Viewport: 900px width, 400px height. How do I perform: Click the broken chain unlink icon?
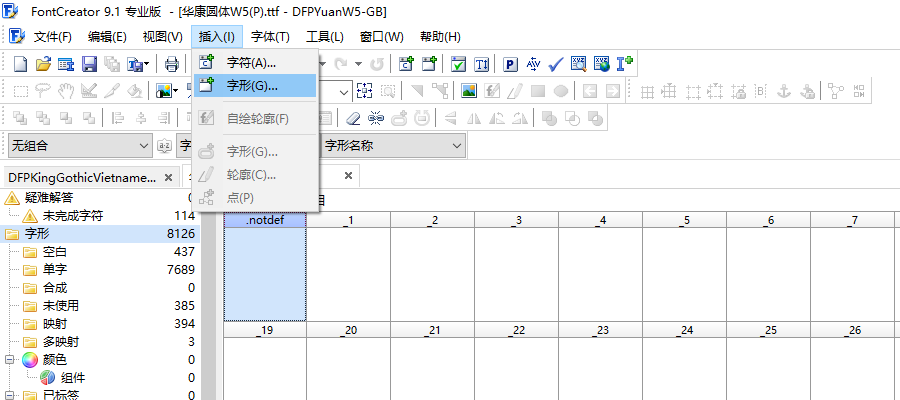pos(375,118)
